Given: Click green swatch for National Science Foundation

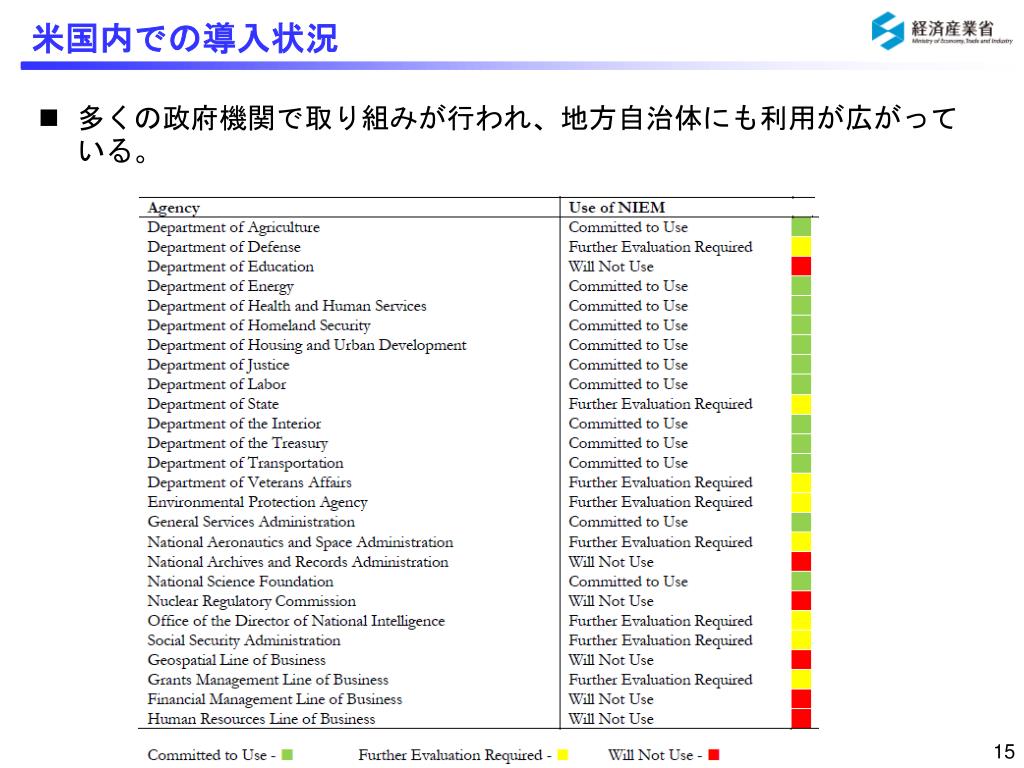Looking at the screenshot, I should (x=801, y=581).
